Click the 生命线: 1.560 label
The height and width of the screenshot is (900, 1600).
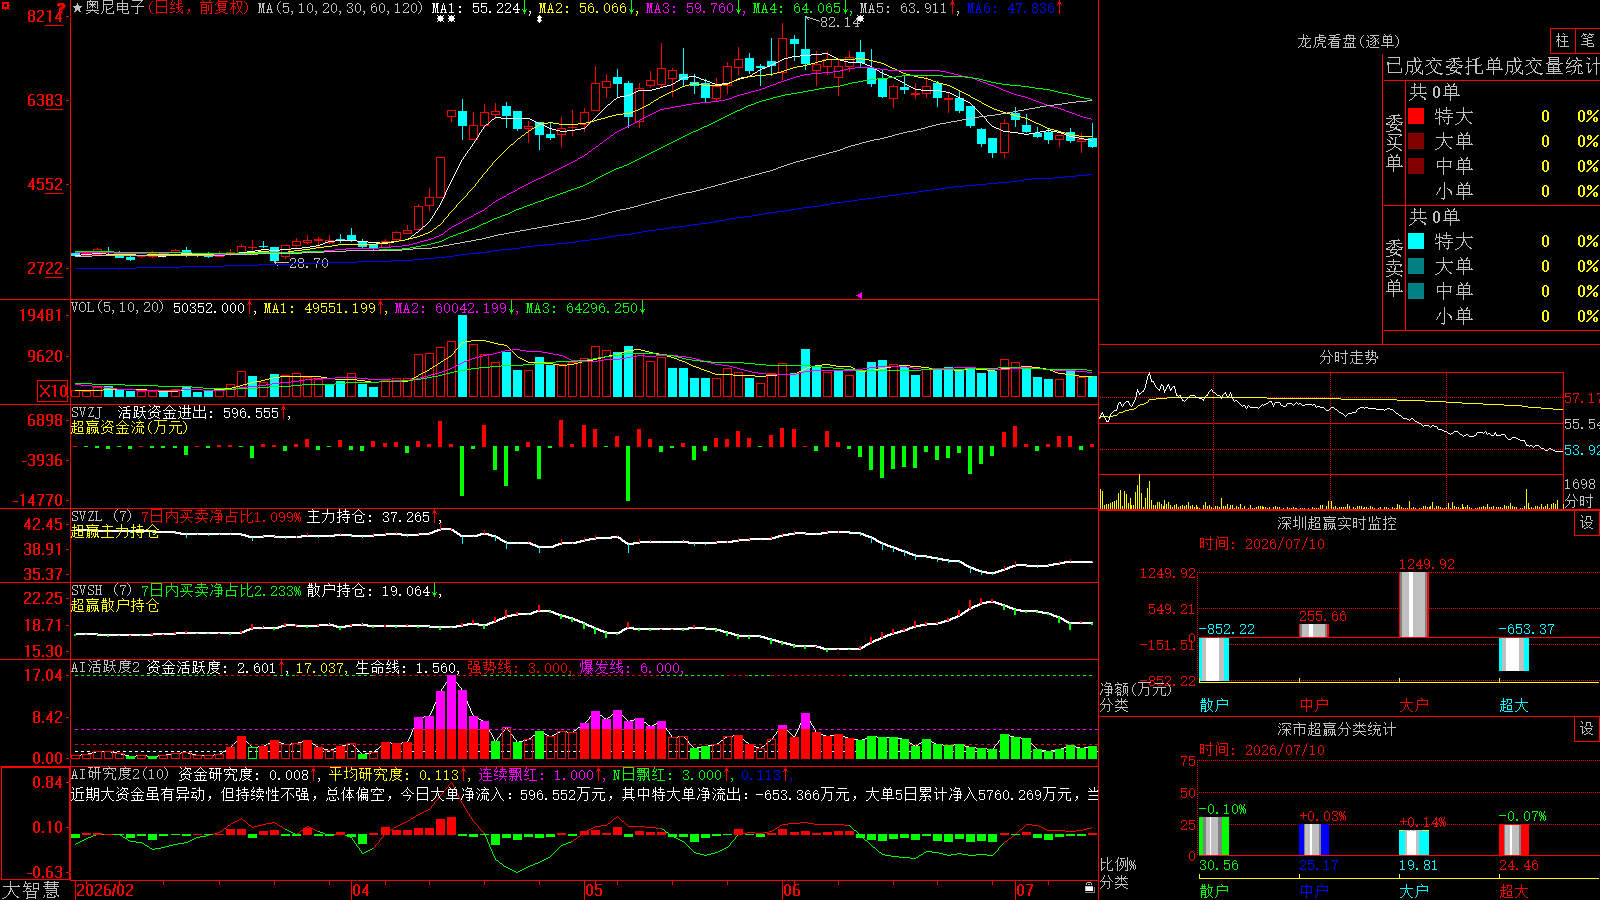407,668
